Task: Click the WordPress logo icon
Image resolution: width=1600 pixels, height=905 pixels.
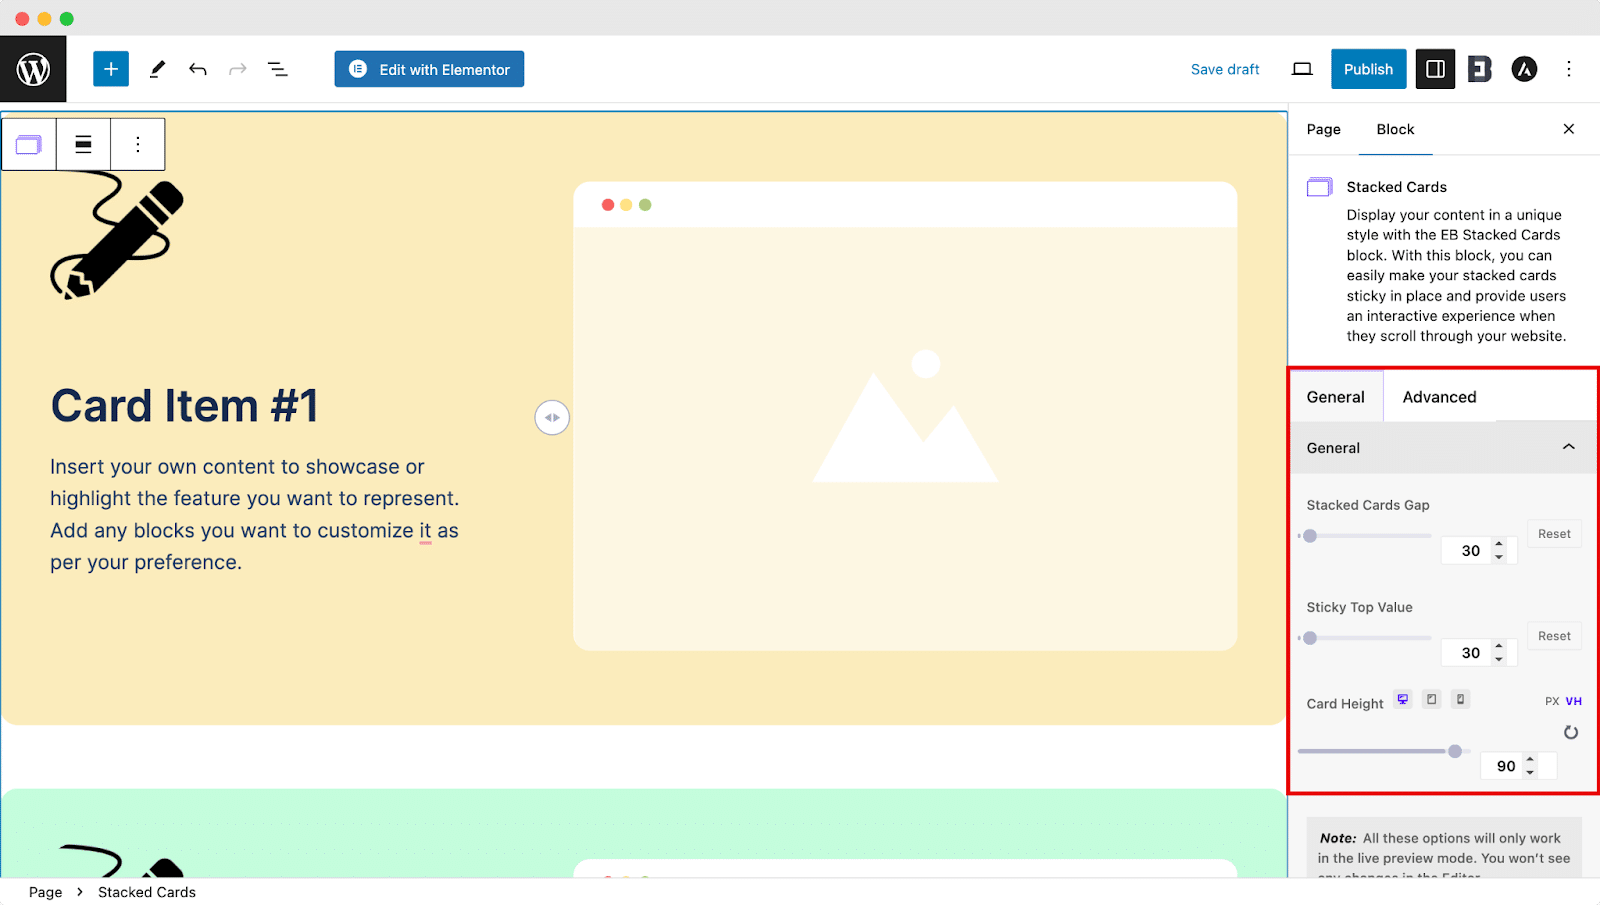Action: point(33,69)
